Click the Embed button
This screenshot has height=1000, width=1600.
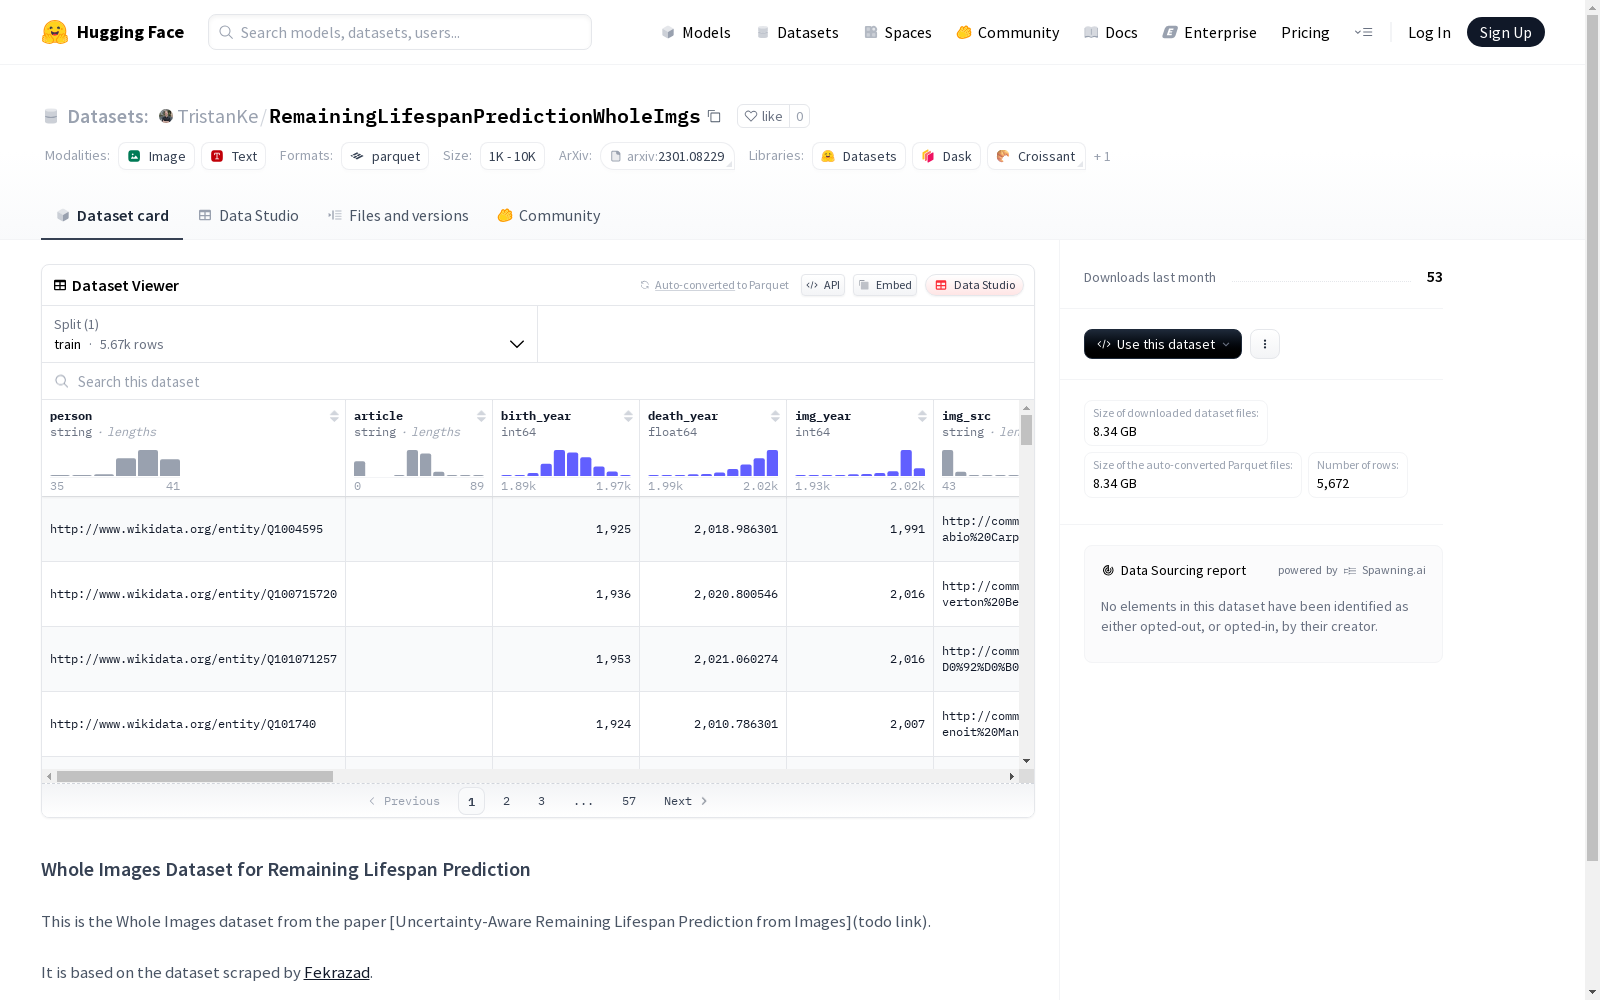click(x=885, y=285)
